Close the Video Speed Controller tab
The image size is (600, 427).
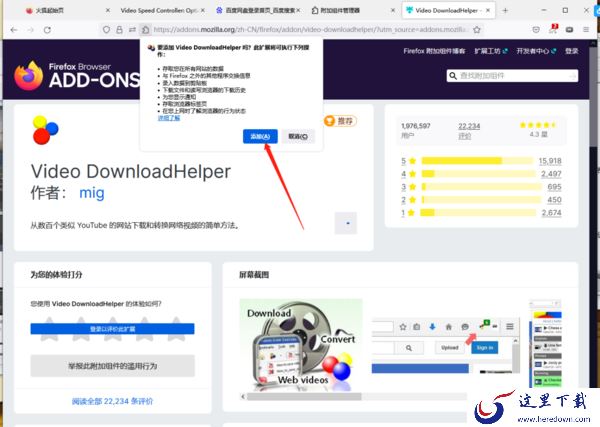pyautogui.click(x=202, y=11)
